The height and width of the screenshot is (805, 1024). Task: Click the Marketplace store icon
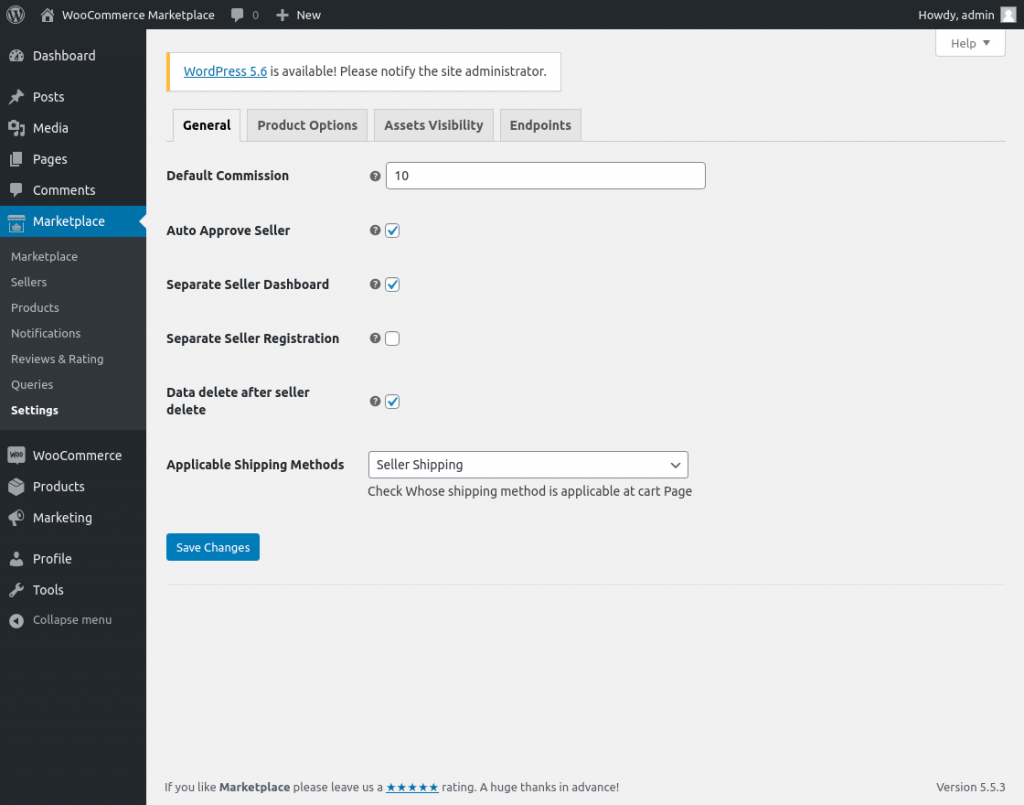17,222
